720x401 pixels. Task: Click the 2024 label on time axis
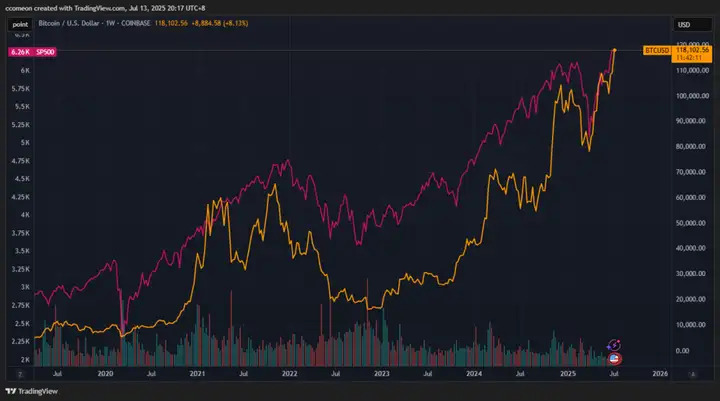pyautogui.click(x=474, y=374)
